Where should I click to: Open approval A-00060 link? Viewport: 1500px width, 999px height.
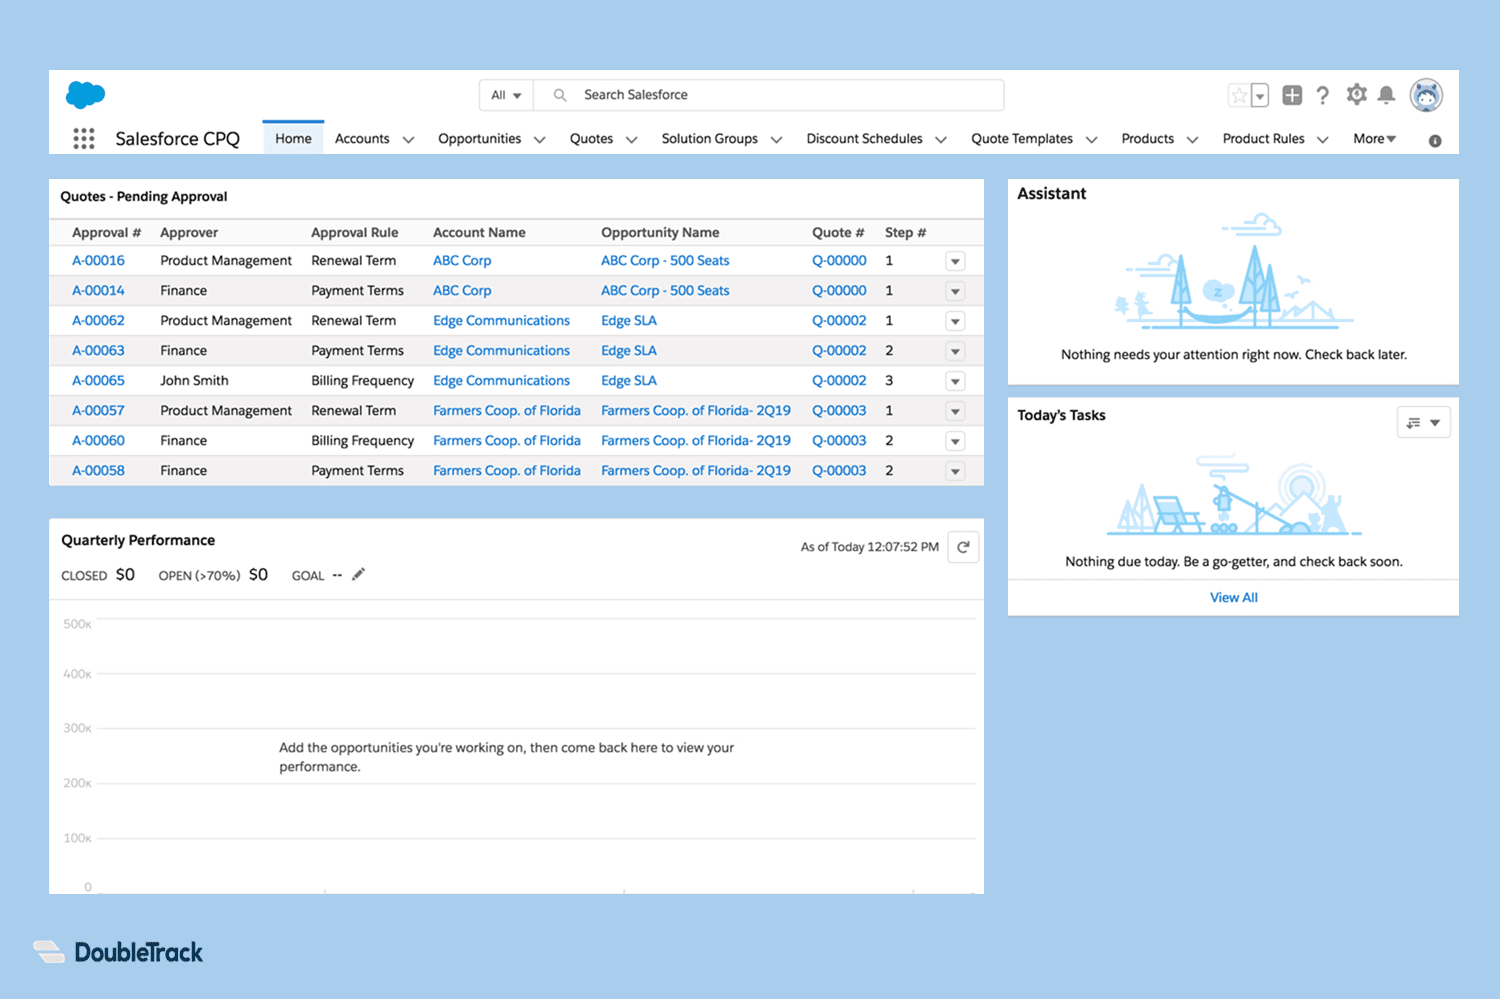tap(98, 440)
